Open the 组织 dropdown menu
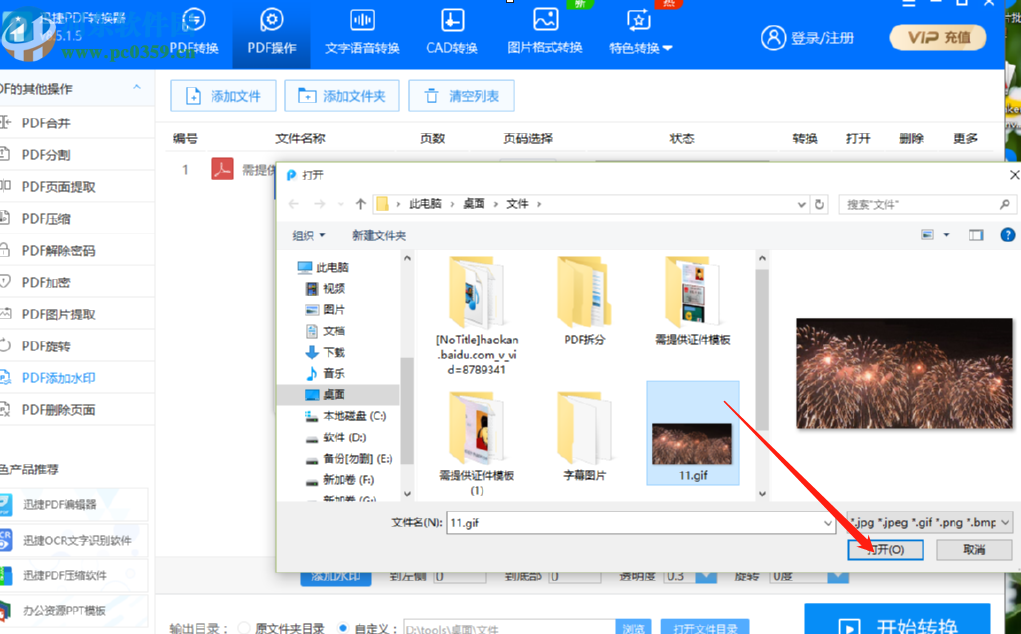Screen dimensions: 1021x634 (x=309, y=236)
